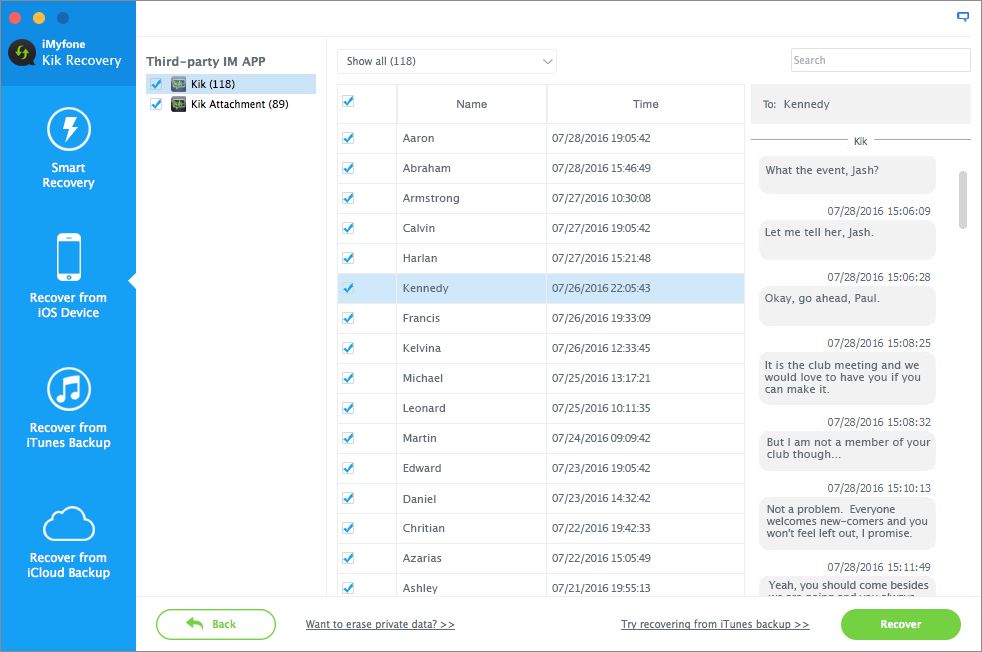The height and width of the screenshot is (652, 982).
Task: Click the 'It is the club meeting' message
Action: click(x=847, y=378)
